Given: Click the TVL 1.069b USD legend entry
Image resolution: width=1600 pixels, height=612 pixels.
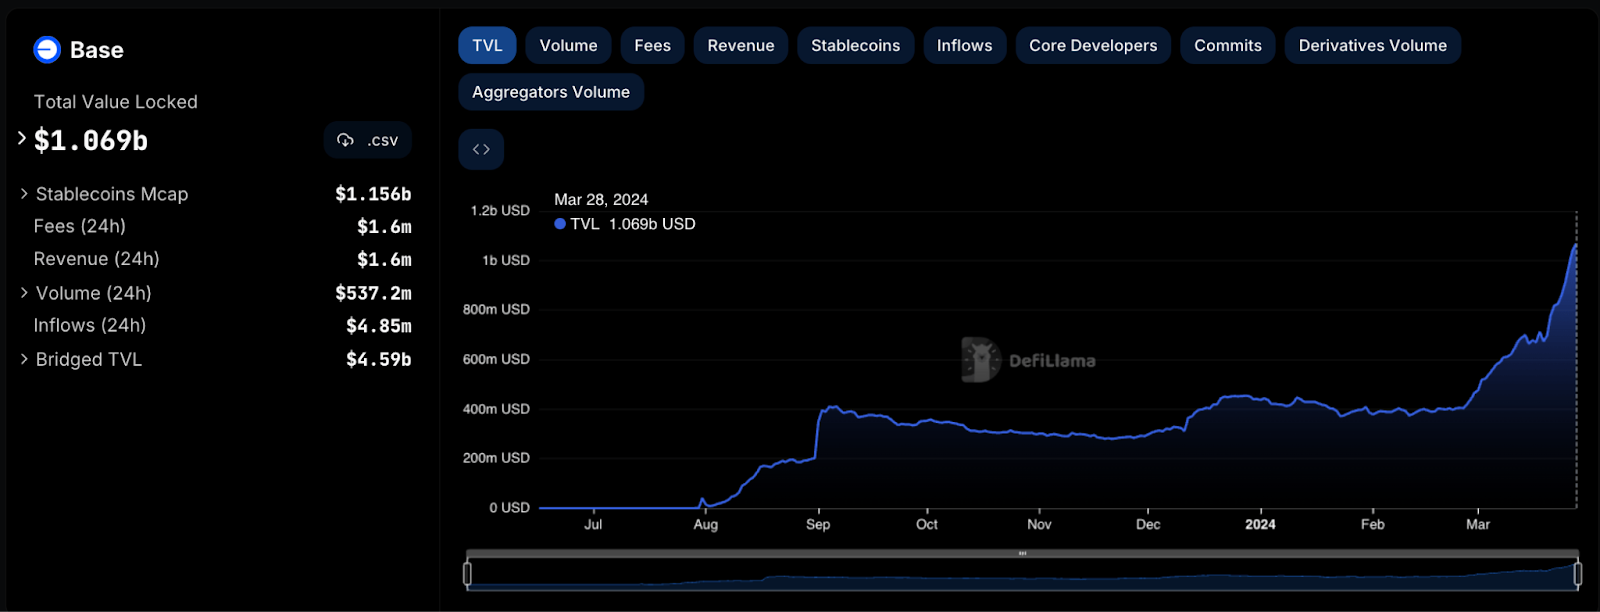Looking at the screenshot, I should point(625,224).
